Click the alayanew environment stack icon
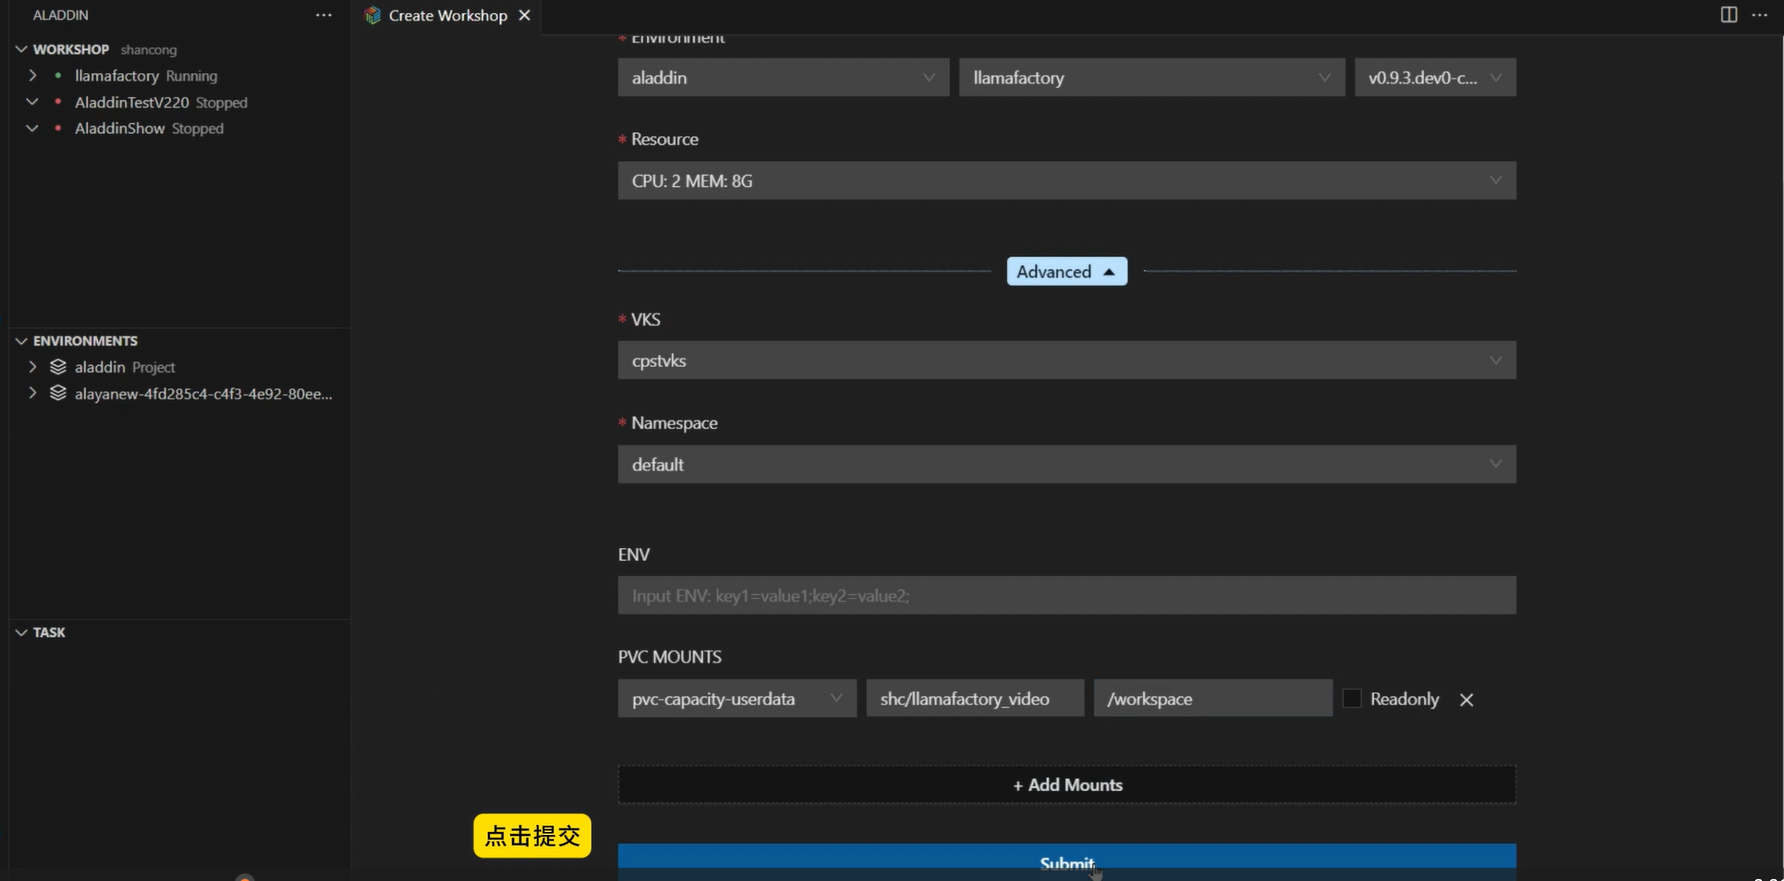This screenshot has height=881, width=1784. (x=58, y=393)
